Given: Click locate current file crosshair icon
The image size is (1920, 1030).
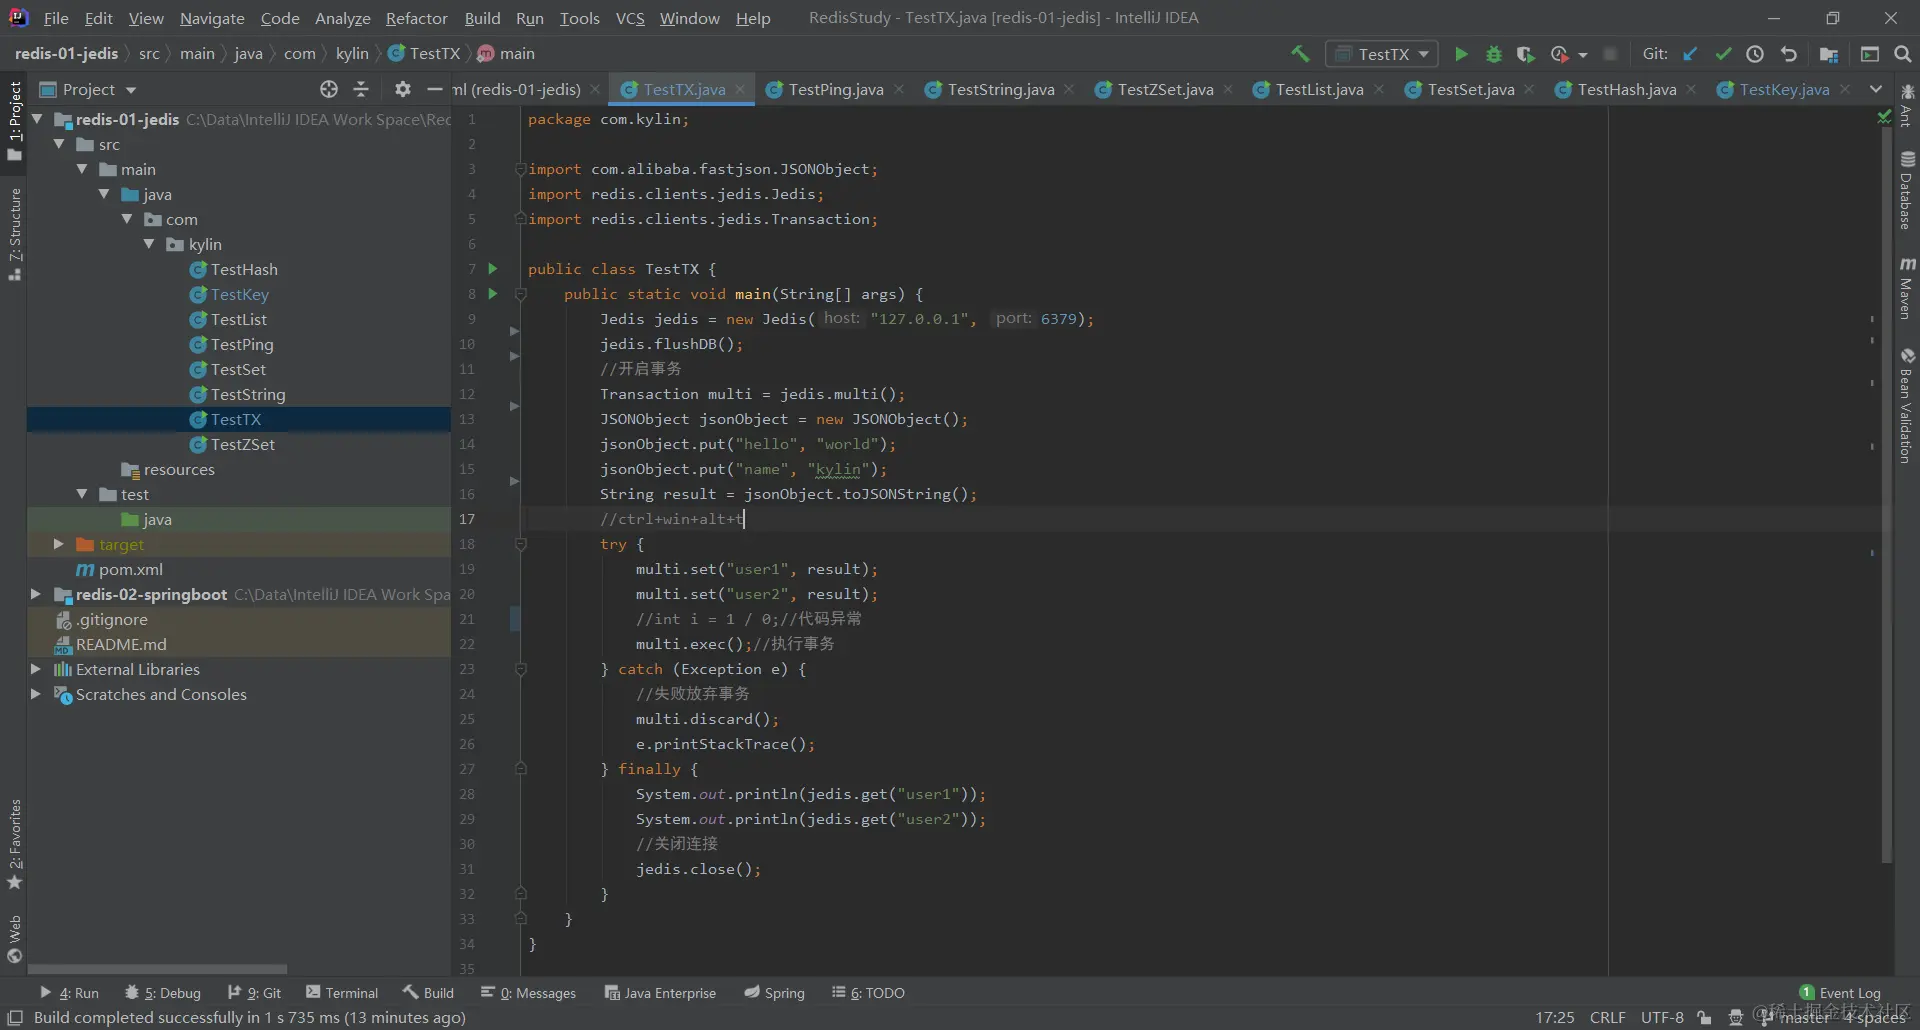Looking at the screenshot, I should (x=329, y=89).
